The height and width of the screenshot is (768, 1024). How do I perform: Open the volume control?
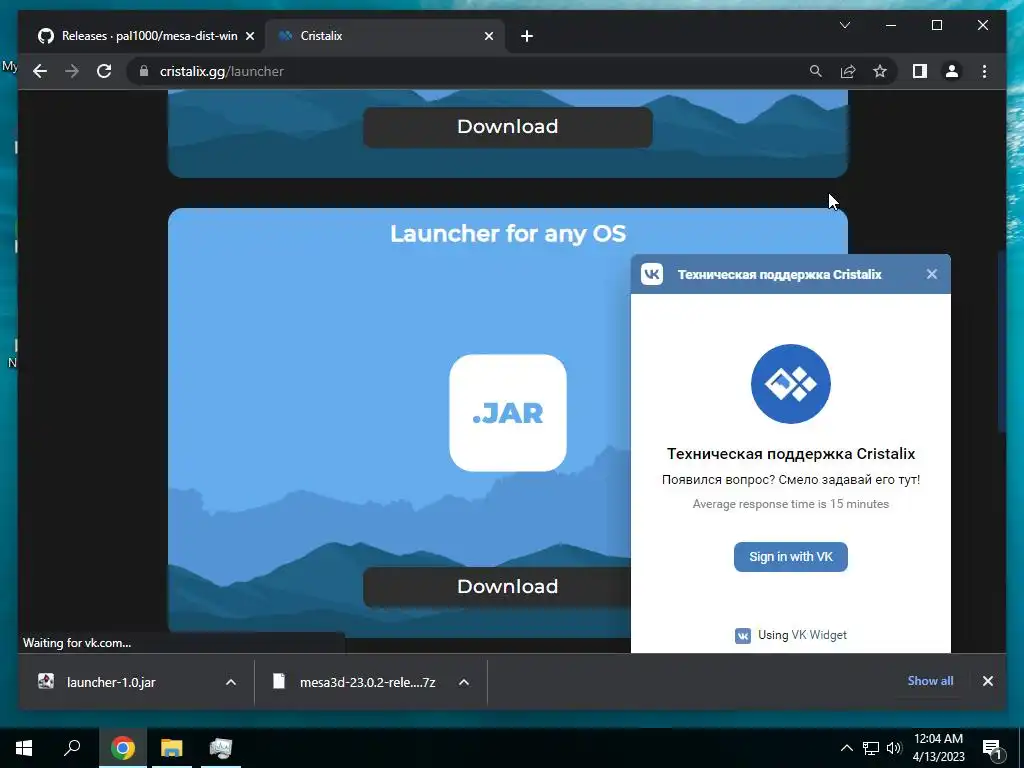coord(894,748)
